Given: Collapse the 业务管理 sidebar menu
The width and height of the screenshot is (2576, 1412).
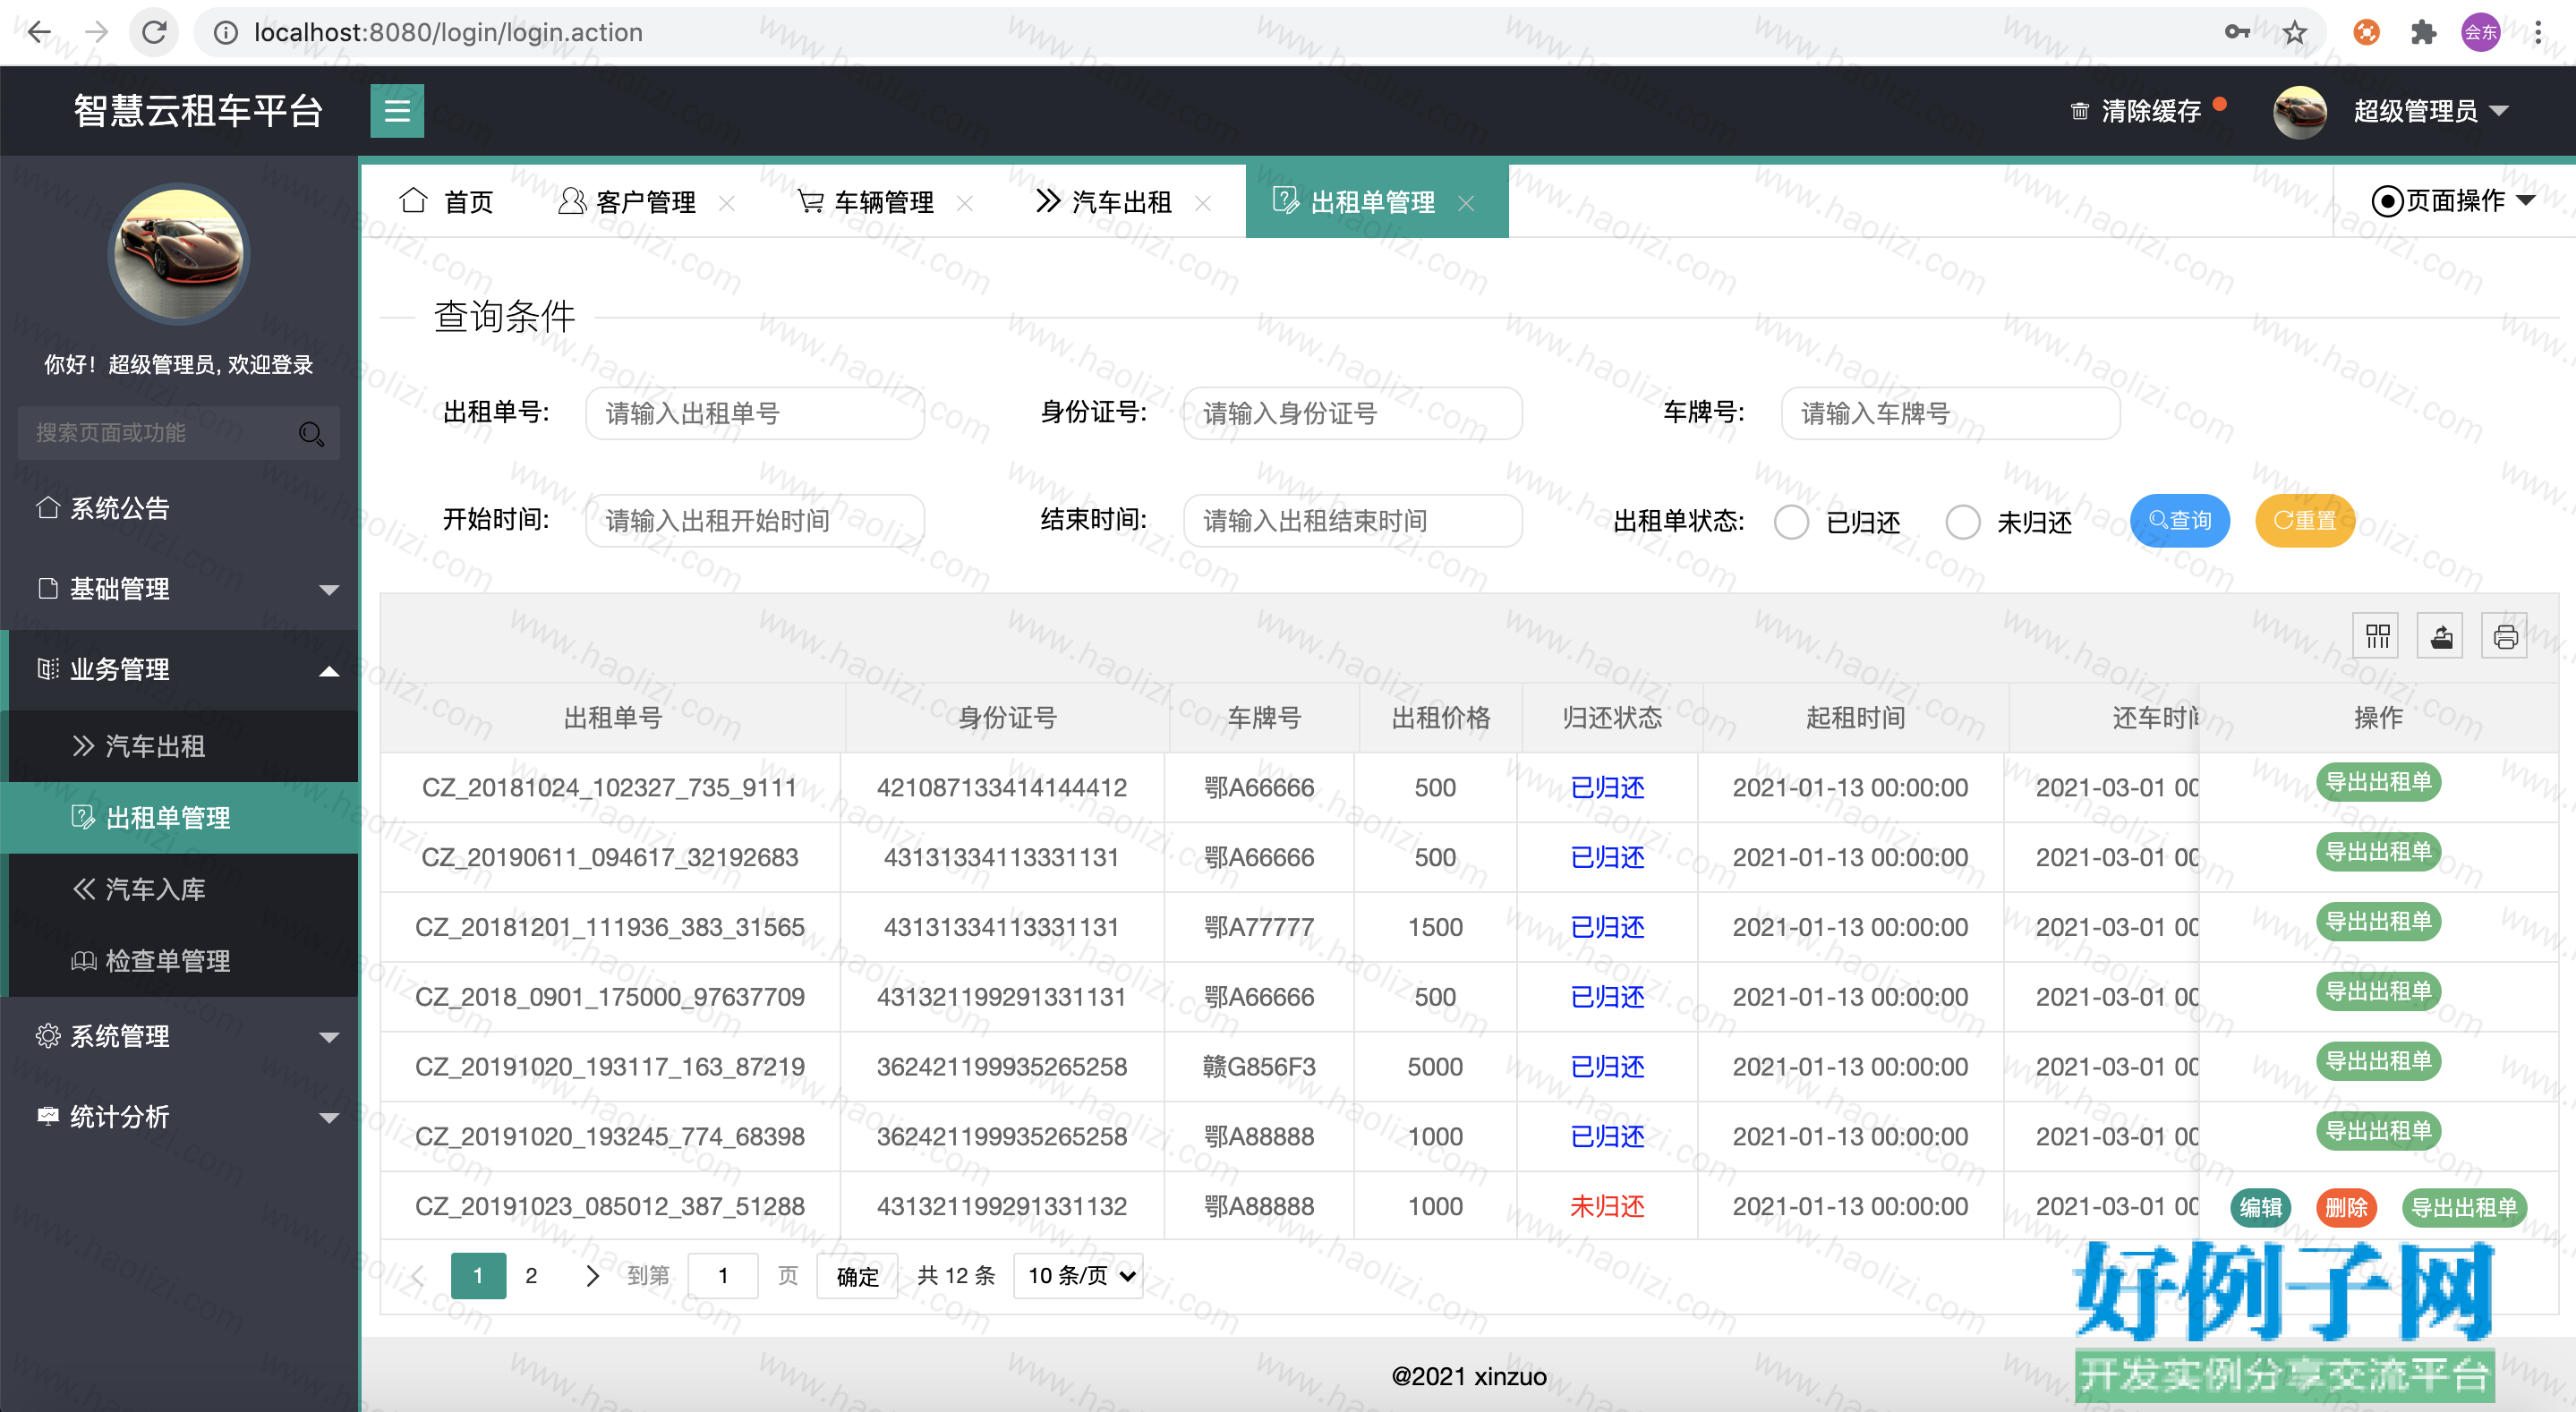Looking at the screenshot, I should pos(180,670).
